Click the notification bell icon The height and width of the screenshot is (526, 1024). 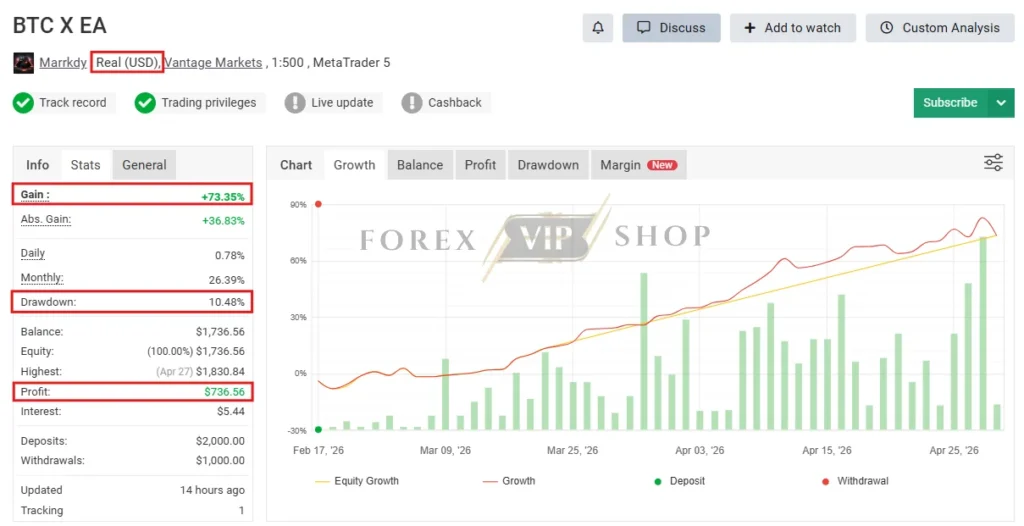click(598, 28)
